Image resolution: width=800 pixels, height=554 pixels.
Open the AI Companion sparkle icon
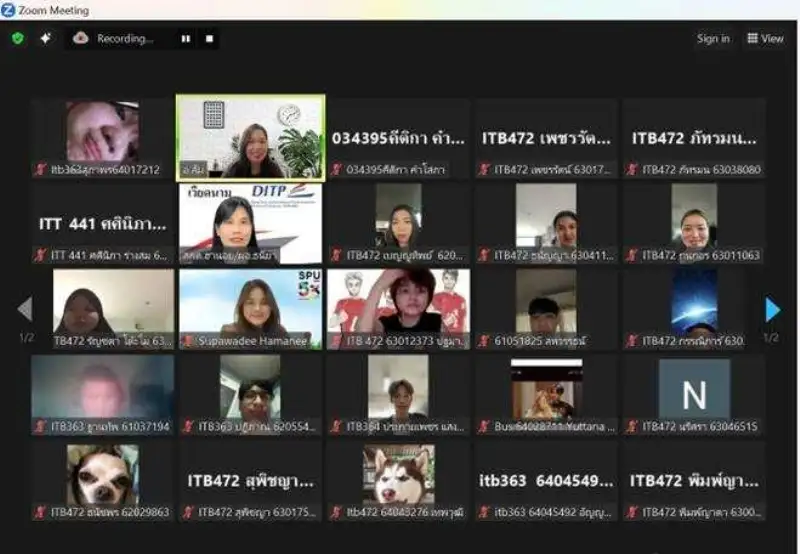point(46,38)
